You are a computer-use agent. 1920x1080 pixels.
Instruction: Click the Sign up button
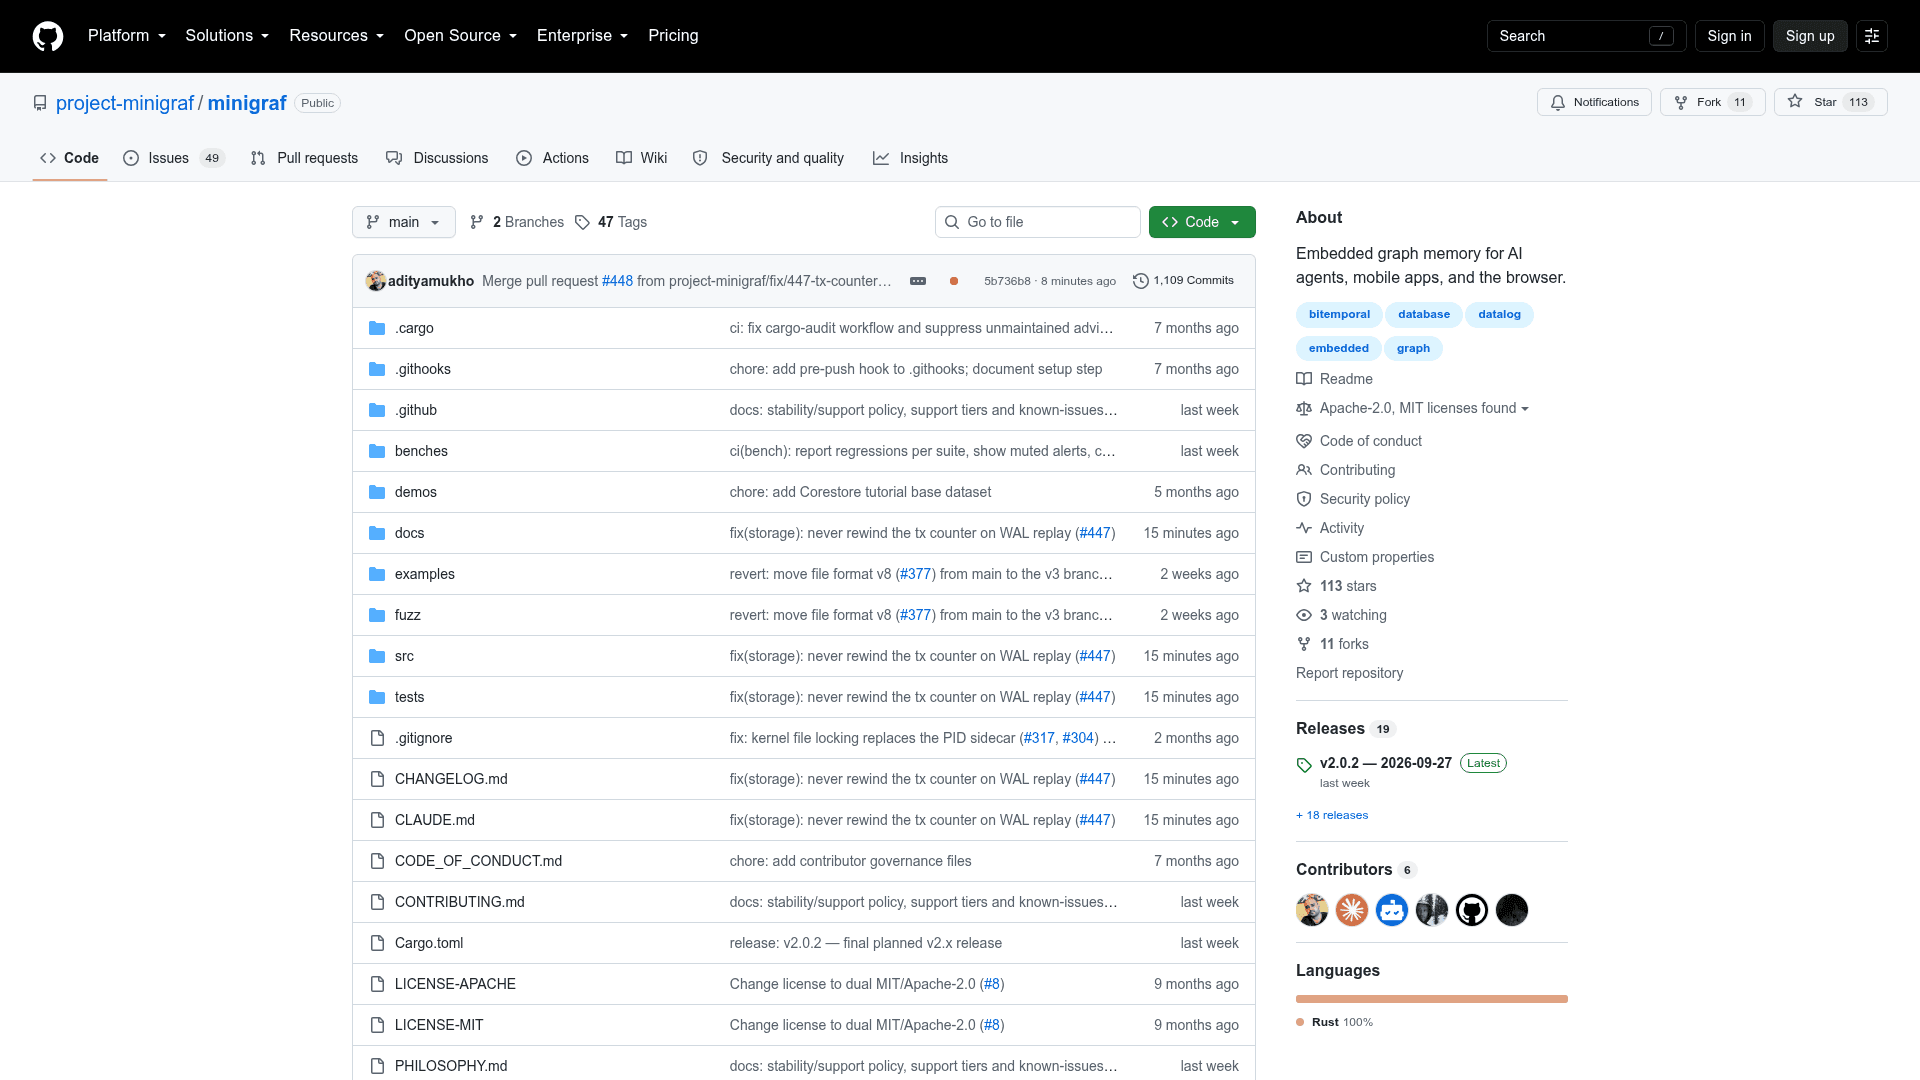click(x=1810, y=36)
